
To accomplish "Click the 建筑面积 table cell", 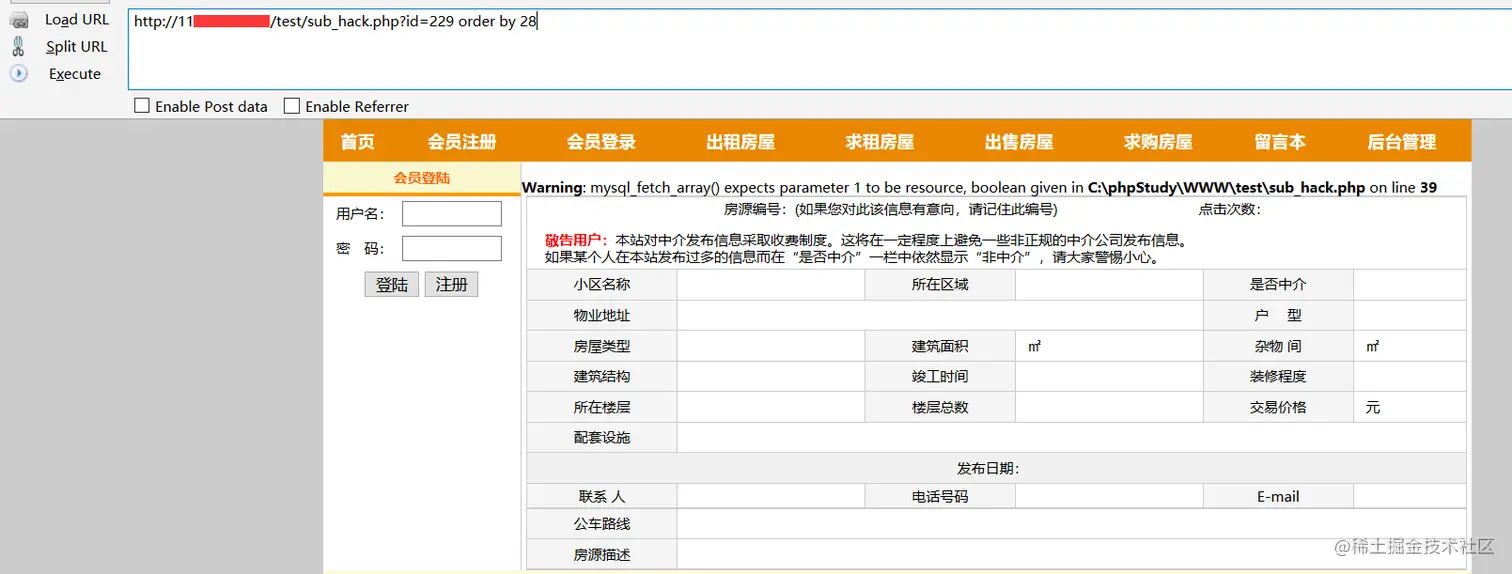I will tap(940, 346).
